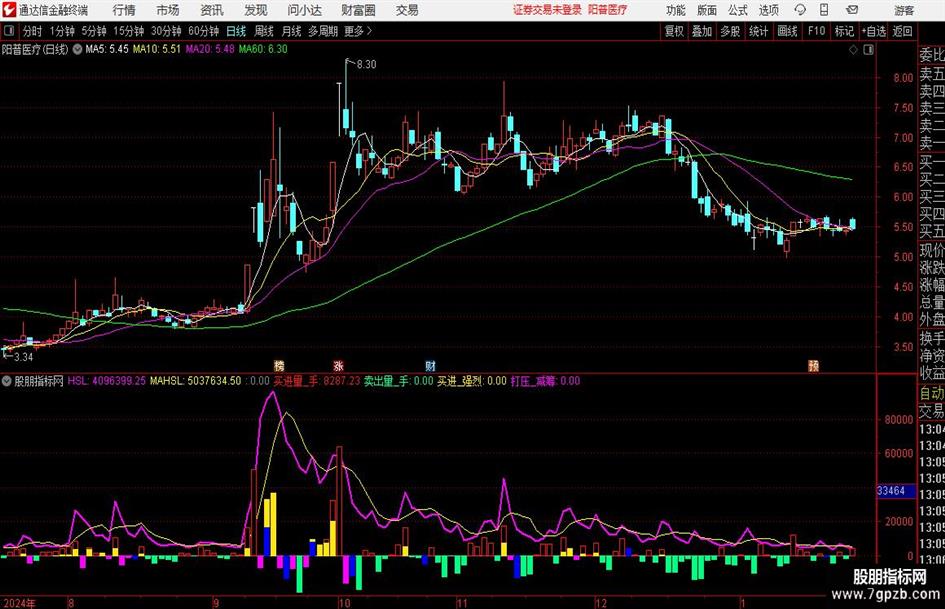This screenshot has height=609, width=945.
Task: Click the 证券交易未登录 login link
Action: [547, 10]
